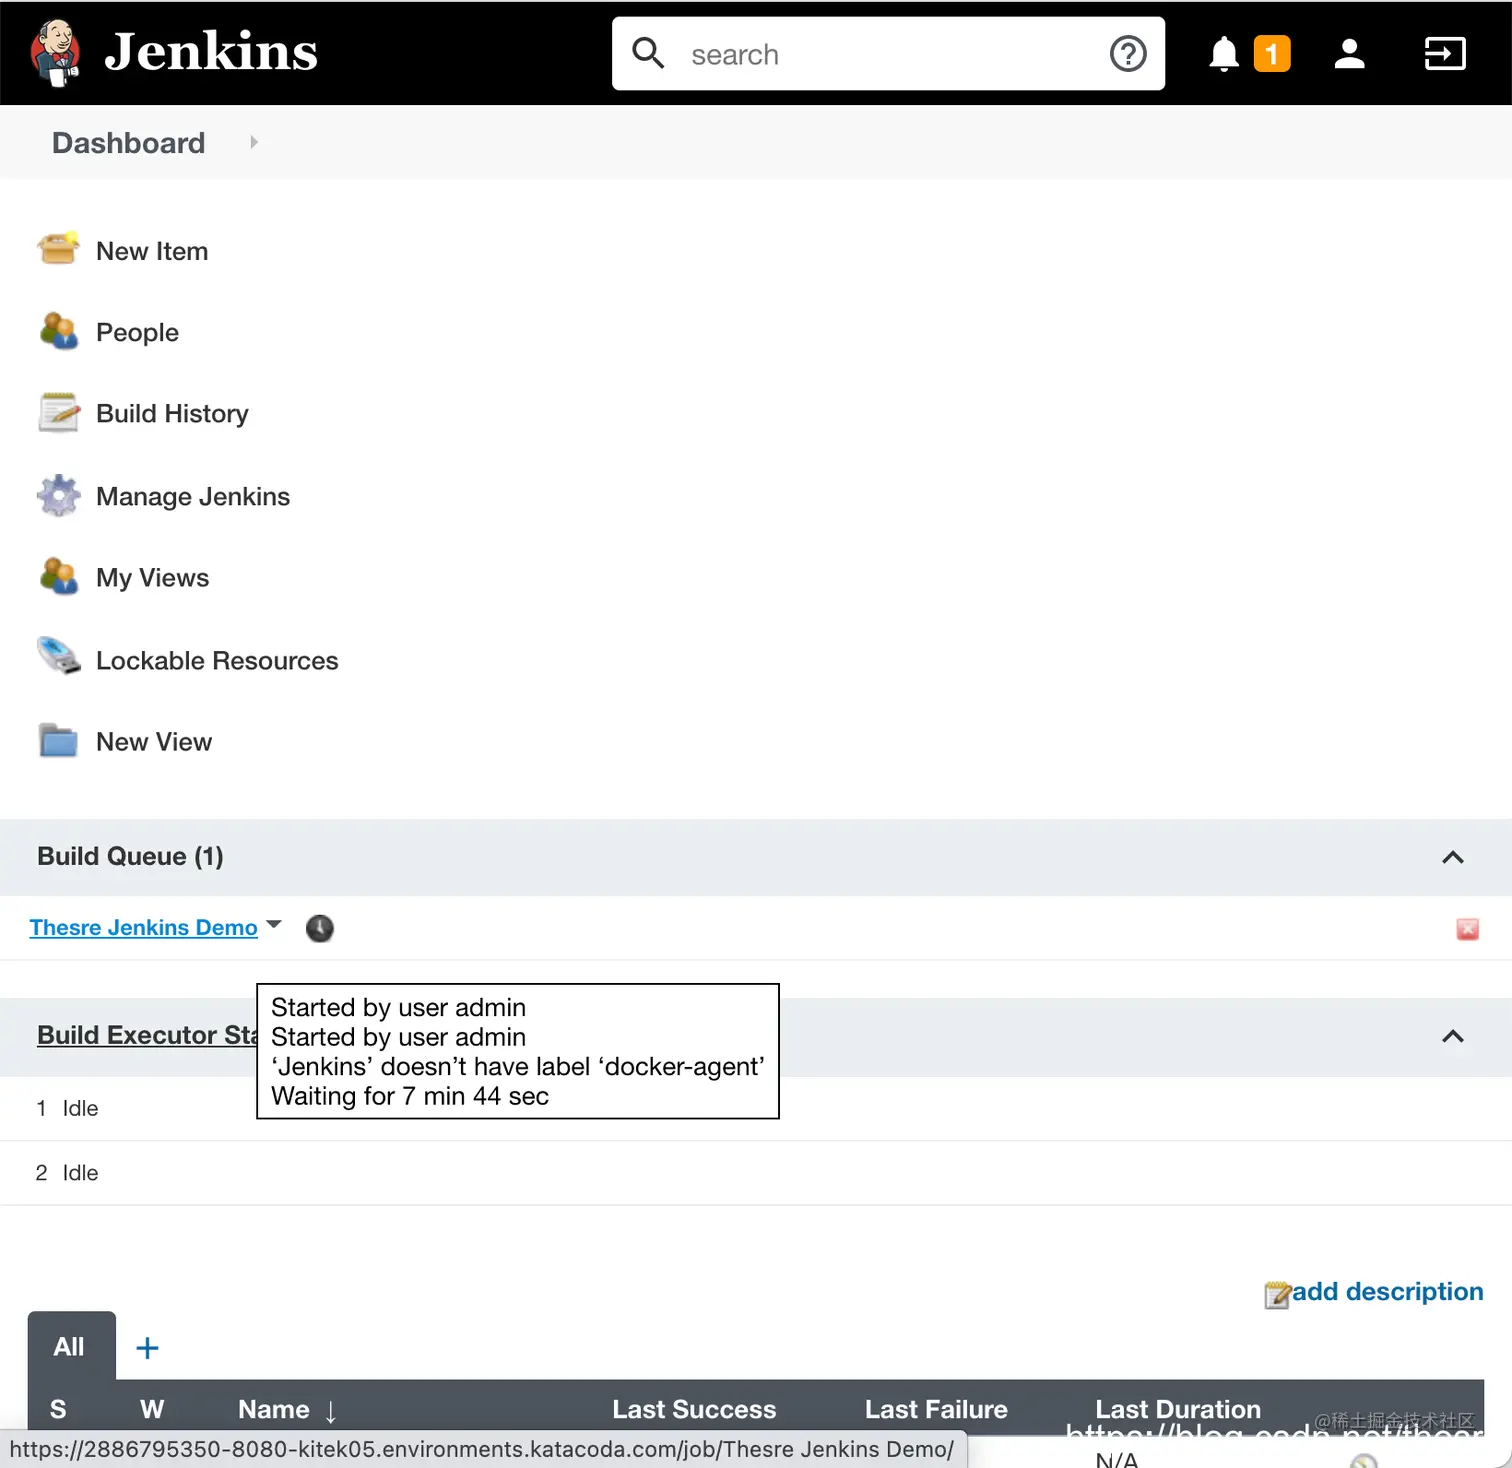
Task: Sort by Last Duration column header
Action: (x=1178, y=1409)
